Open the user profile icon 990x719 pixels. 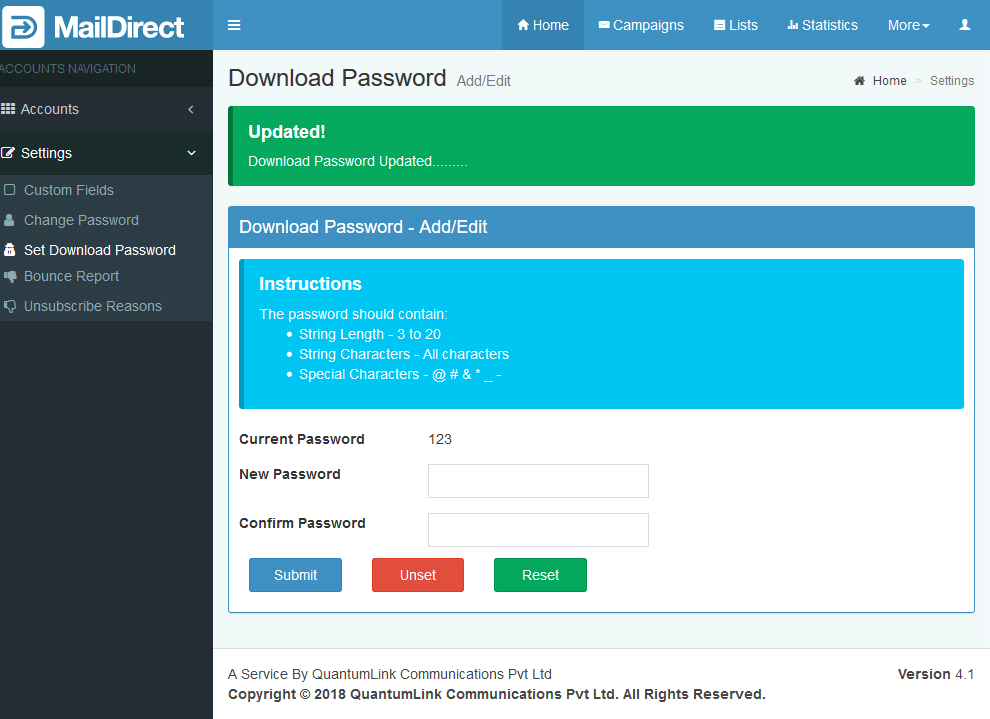click(964, 25)
